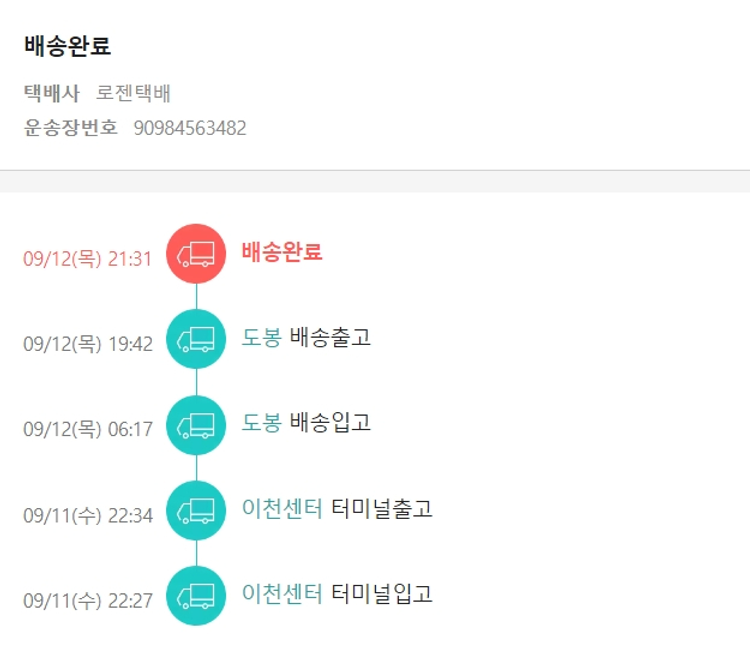Click the truck icon beside 이천센터 터미널입고
The image size is (750, 653).
pos(196,596)
